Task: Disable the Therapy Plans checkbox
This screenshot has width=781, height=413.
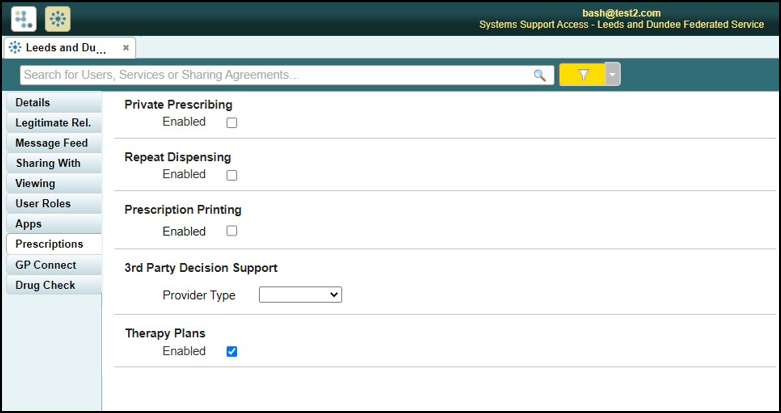Action: click(232, 351)
